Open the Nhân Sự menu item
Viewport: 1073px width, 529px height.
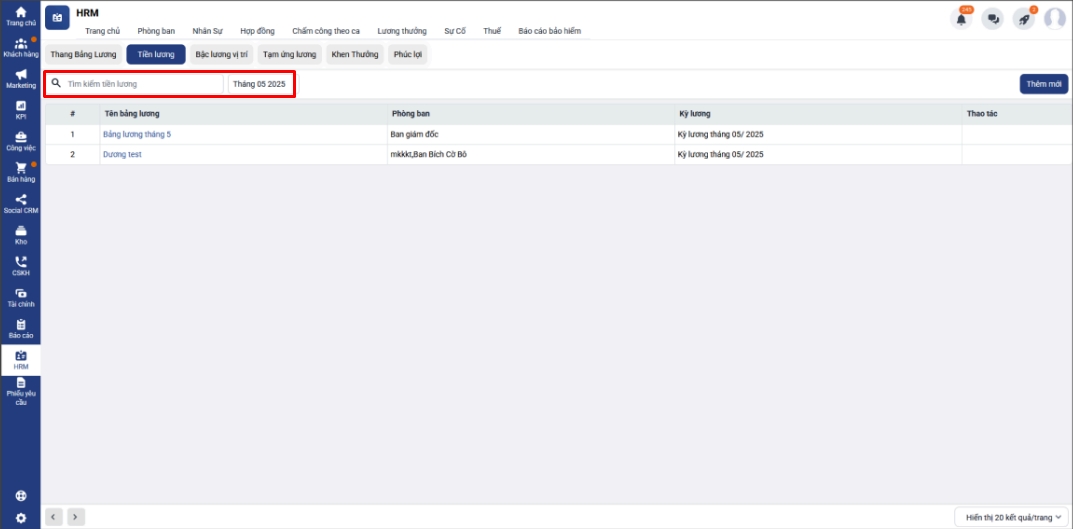pyautogui.click(x=207, y=31)
